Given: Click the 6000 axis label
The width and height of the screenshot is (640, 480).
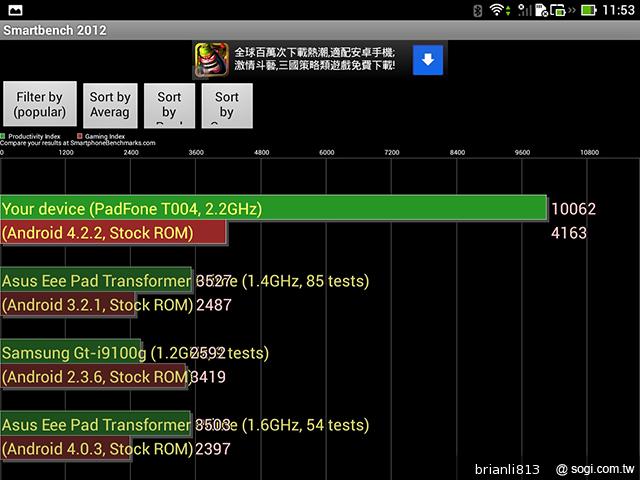Looking at the screenshot, I should (x=327, y=152).
